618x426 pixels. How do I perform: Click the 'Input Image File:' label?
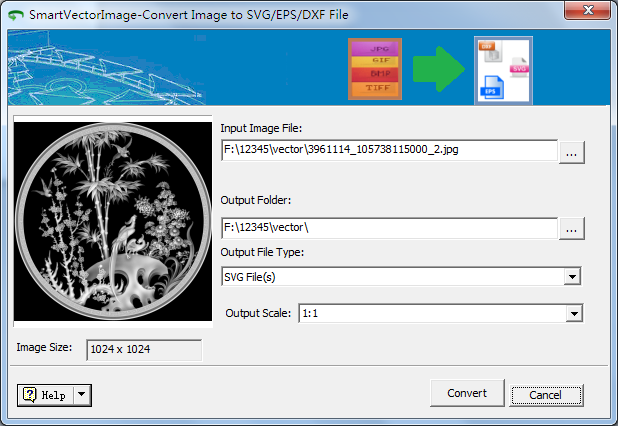[x=261, y=128]
